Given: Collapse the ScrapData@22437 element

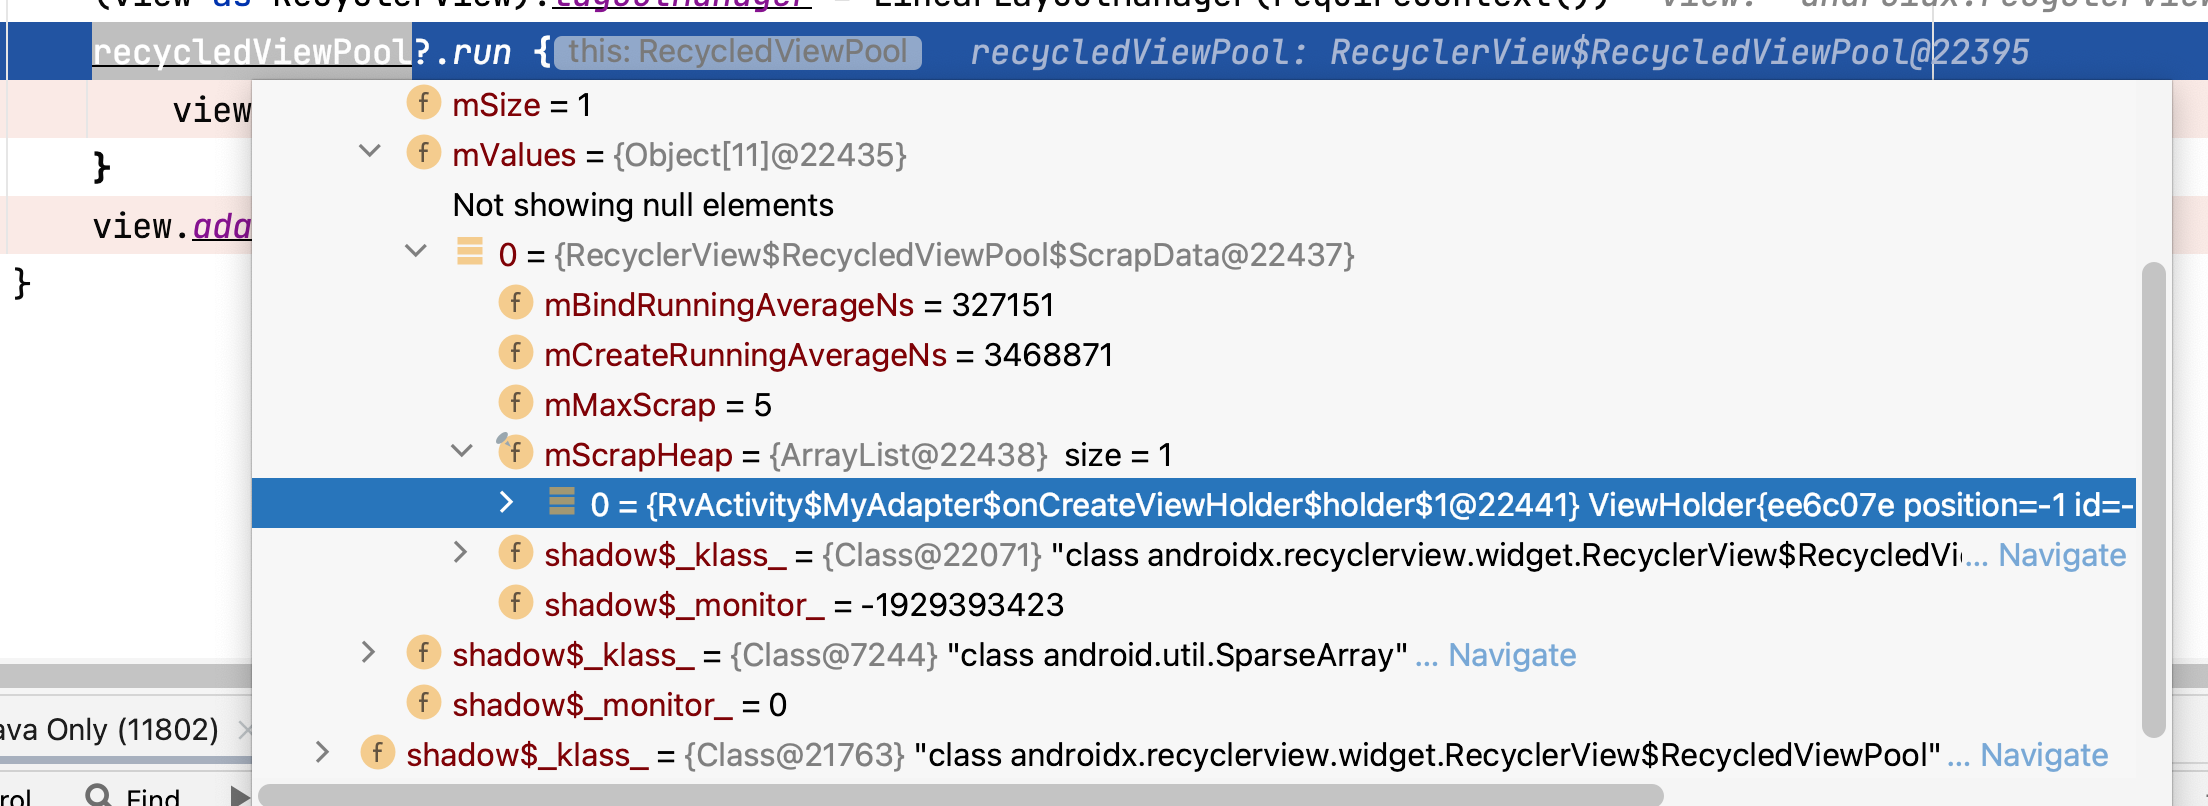Looking at the screenshot, I should point(416,252).
